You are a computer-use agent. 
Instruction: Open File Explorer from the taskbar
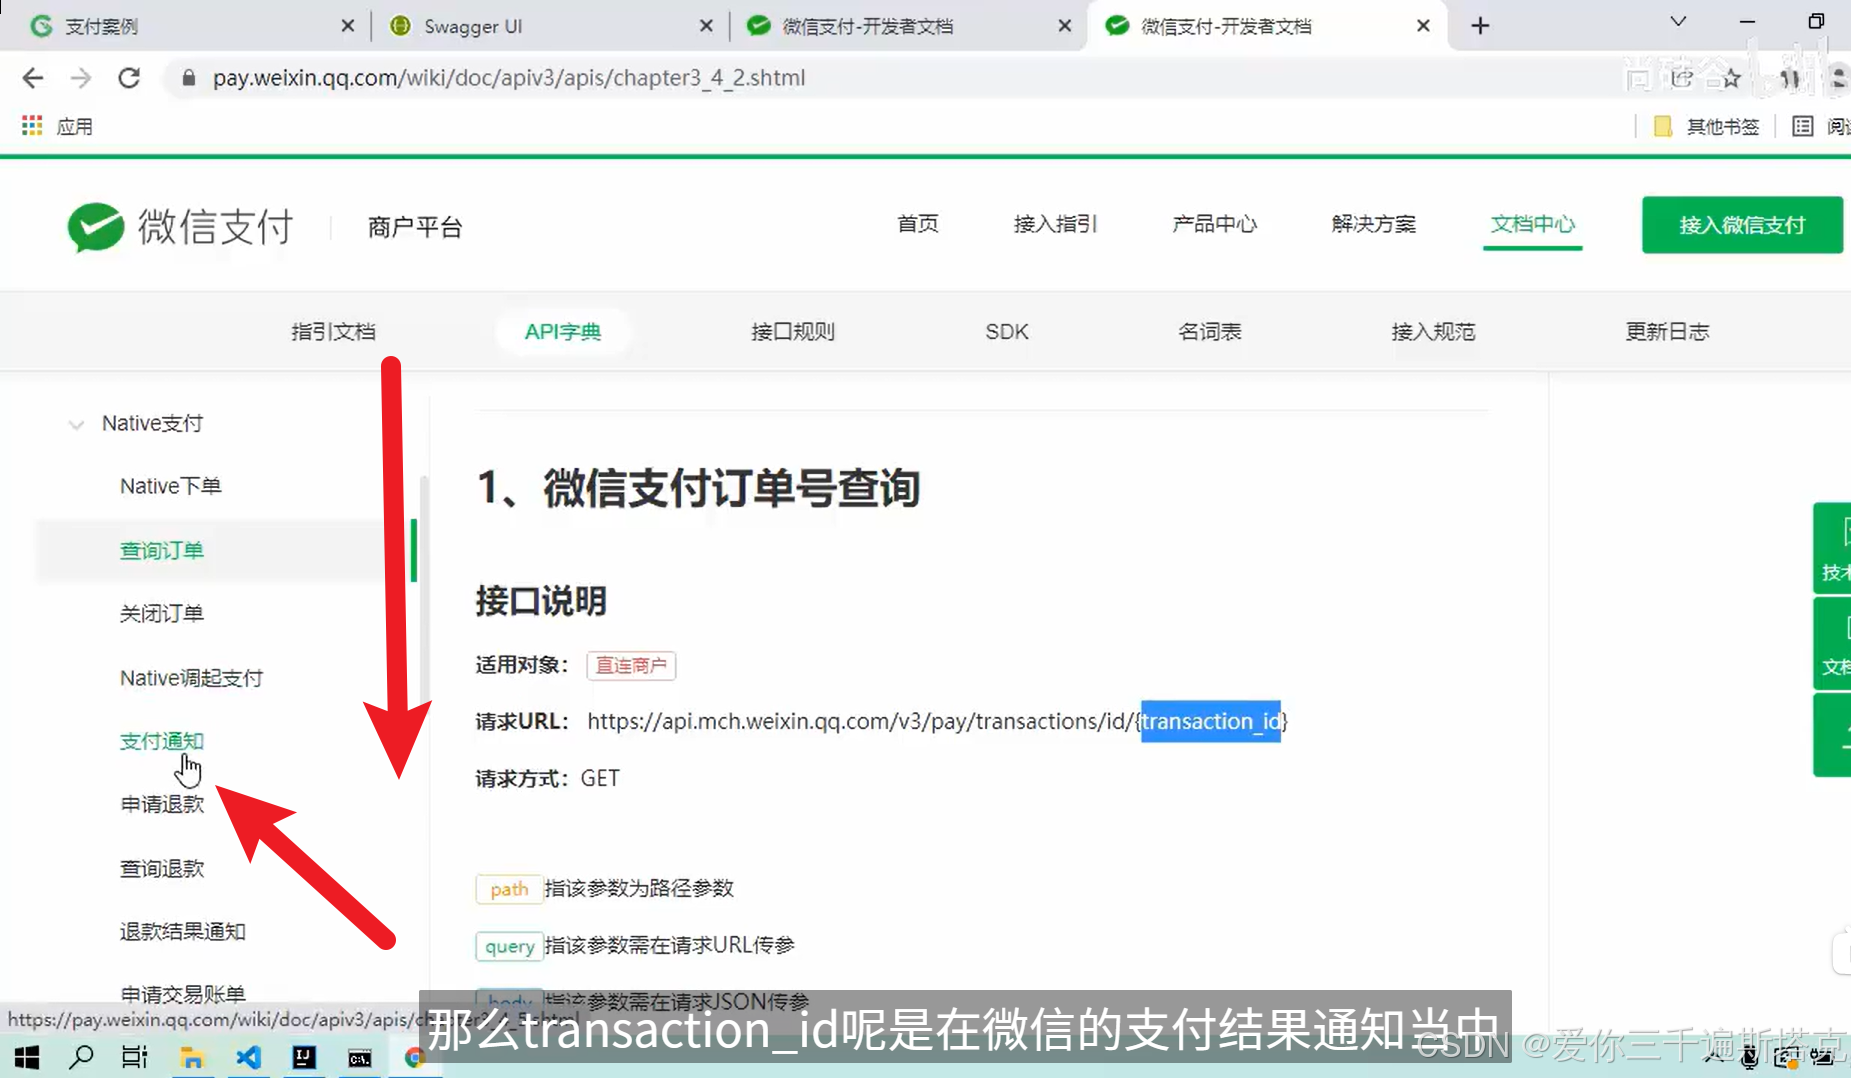point(192,1057)
